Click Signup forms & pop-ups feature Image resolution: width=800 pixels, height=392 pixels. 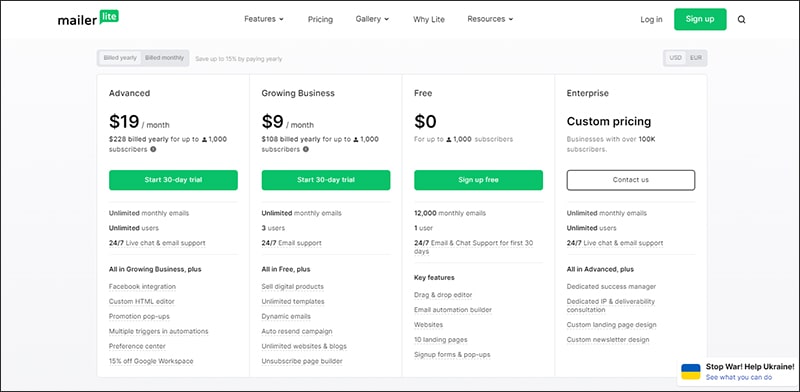point(452,354)
